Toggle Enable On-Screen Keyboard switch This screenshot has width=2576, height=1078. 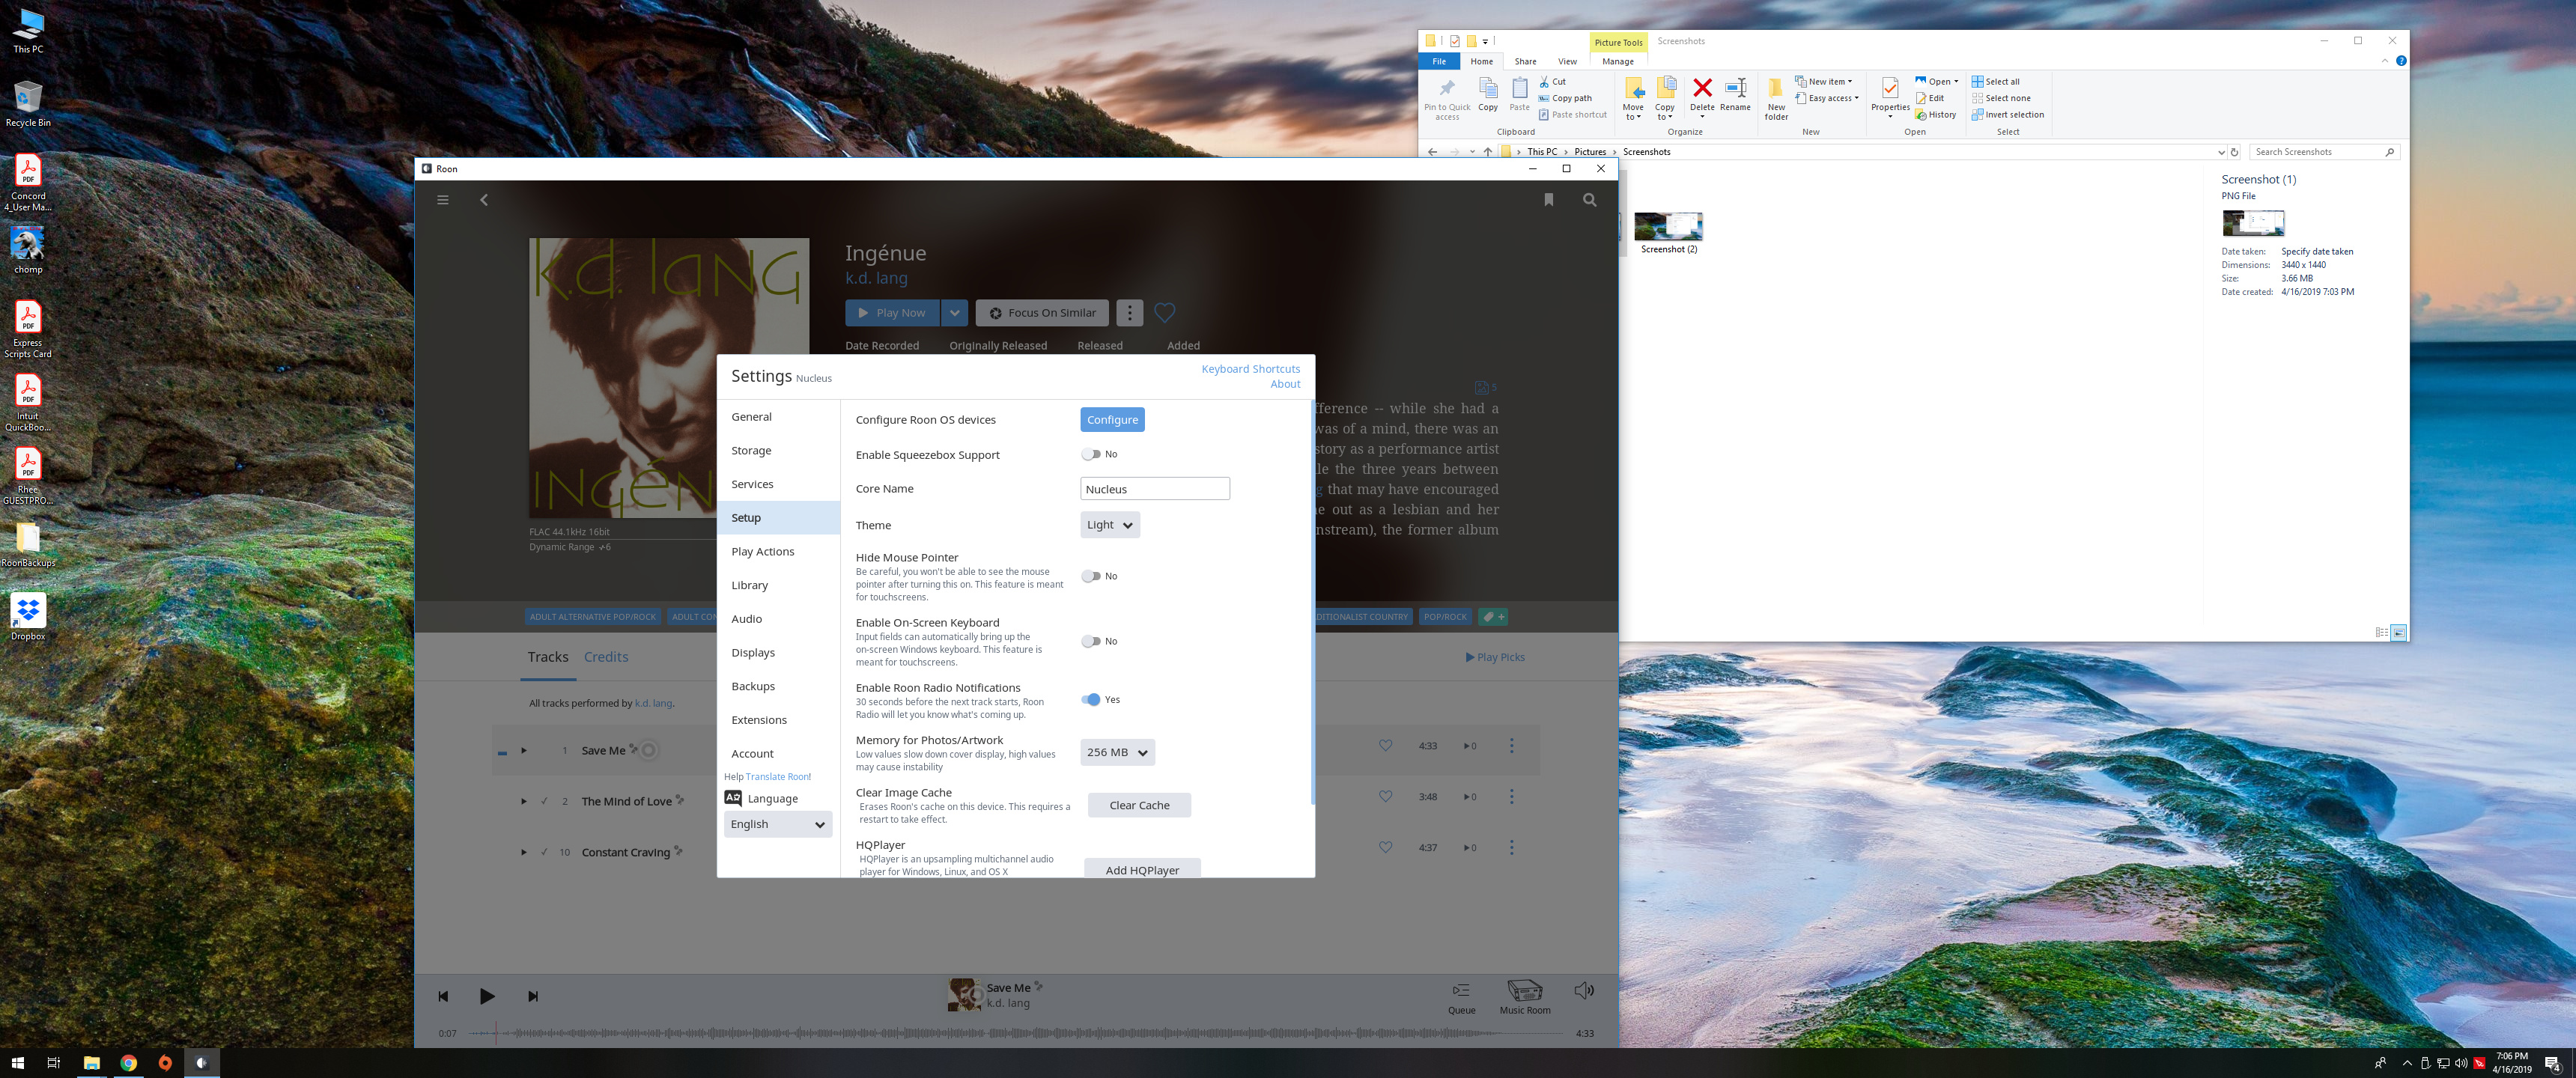click(1091, 641)
